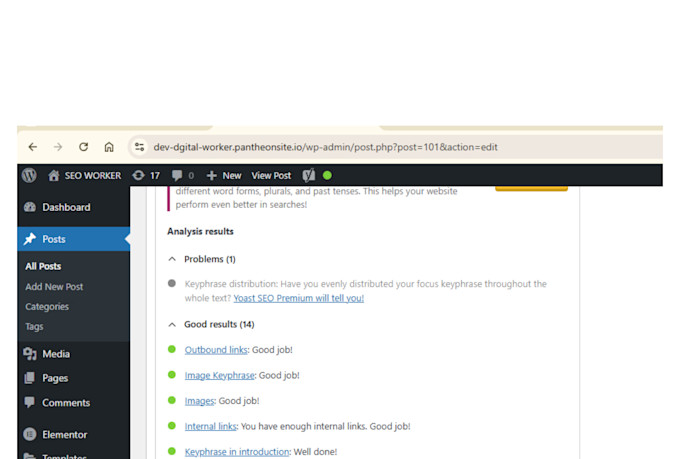680x459 pixels.
Task: Open the browser home icon
Action: [109, 147]
